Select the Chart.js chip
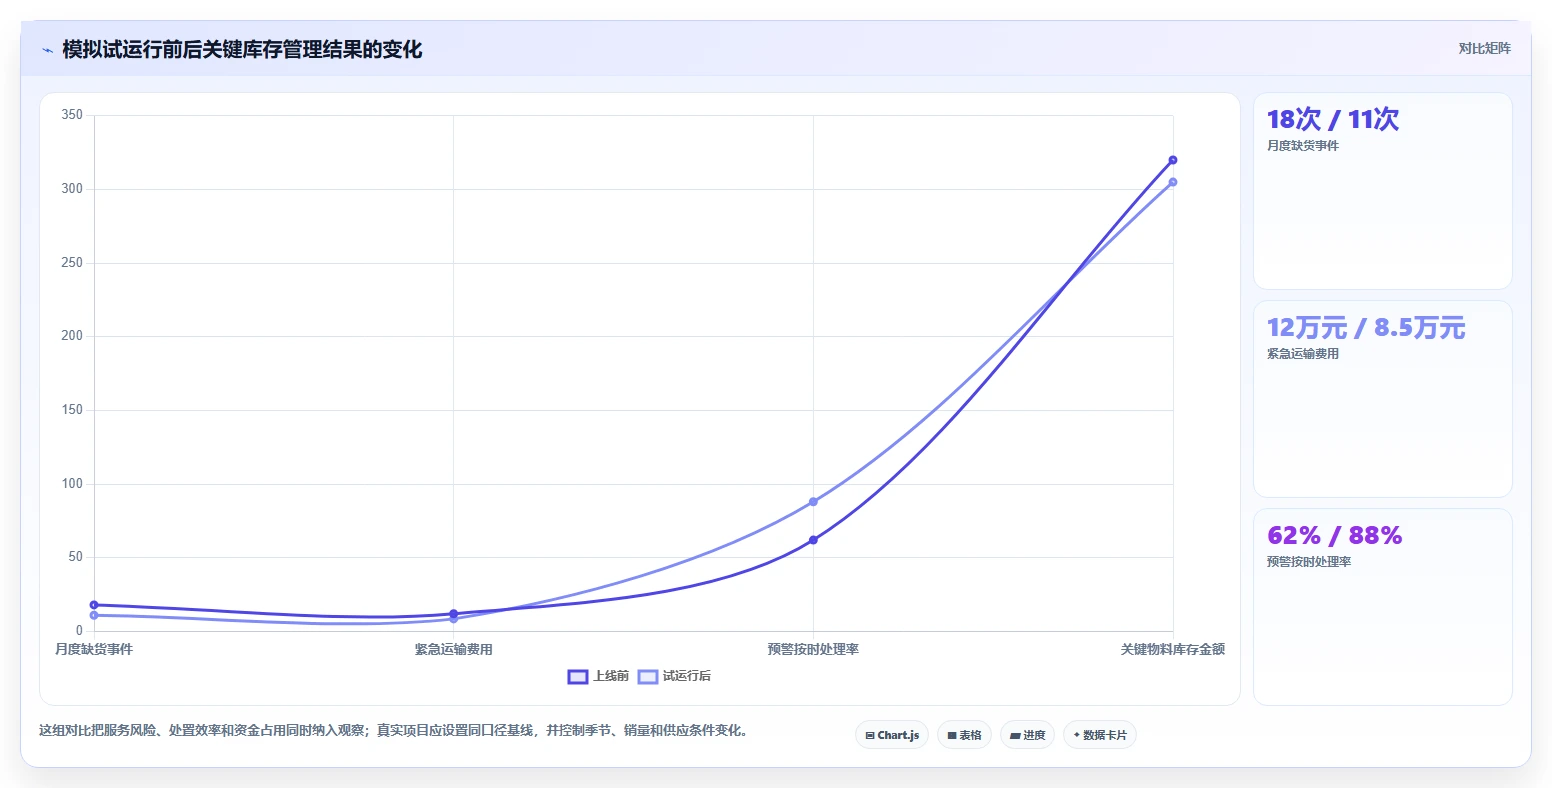Image resolution: width=1552 pixels, height=788 pixels. coord(892,735)
